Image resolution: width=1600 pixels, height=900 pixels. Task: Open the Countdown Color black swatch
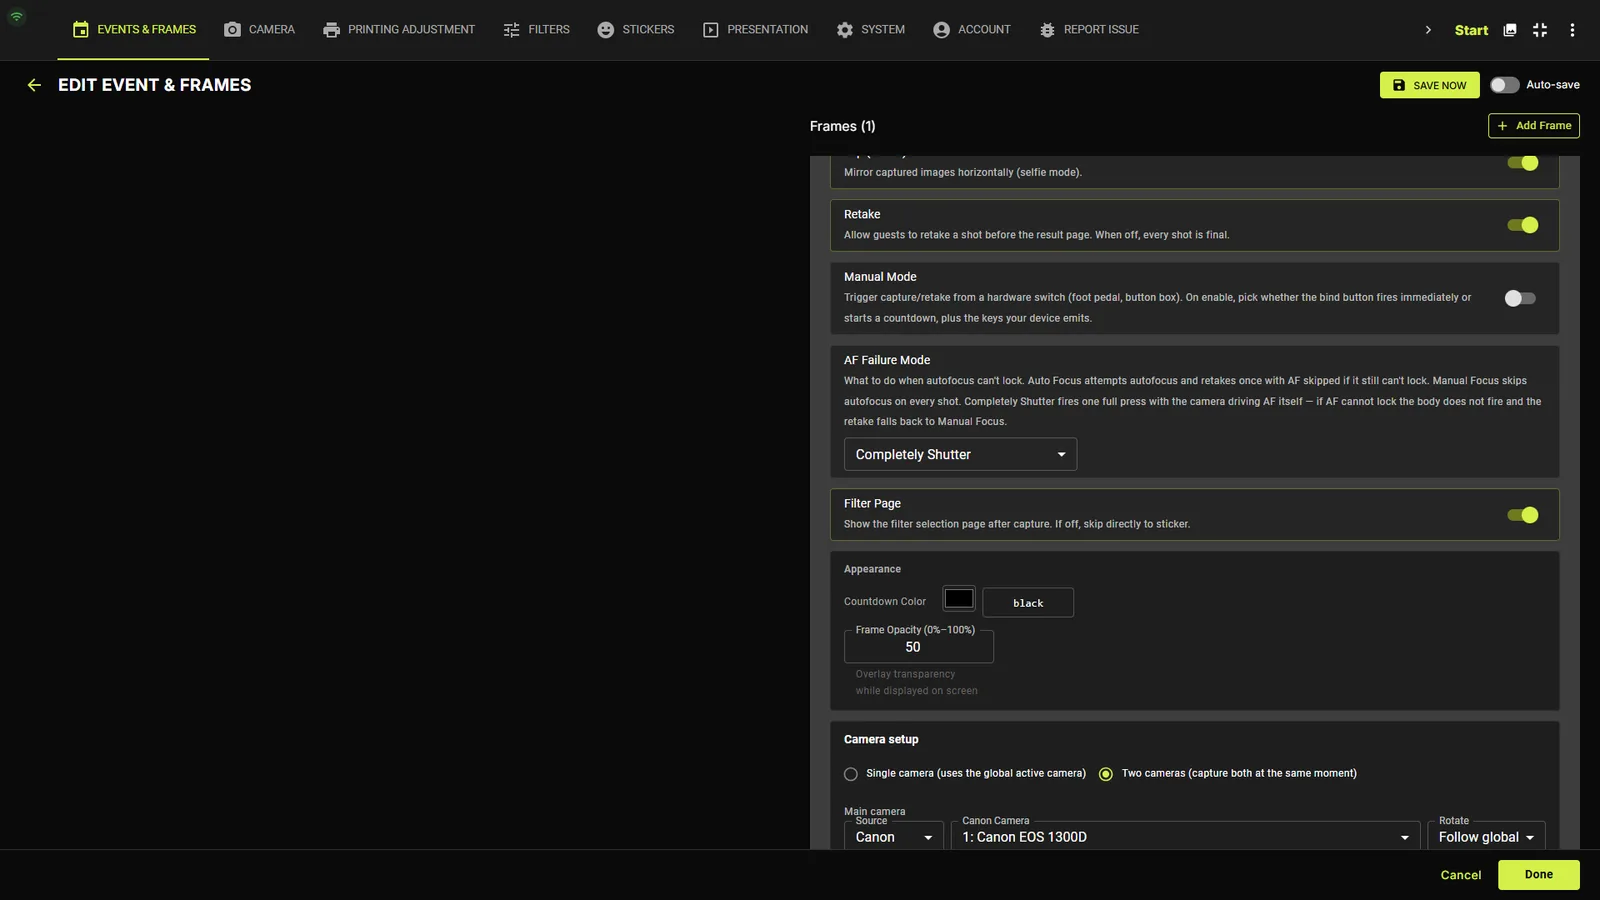[959, 599]
